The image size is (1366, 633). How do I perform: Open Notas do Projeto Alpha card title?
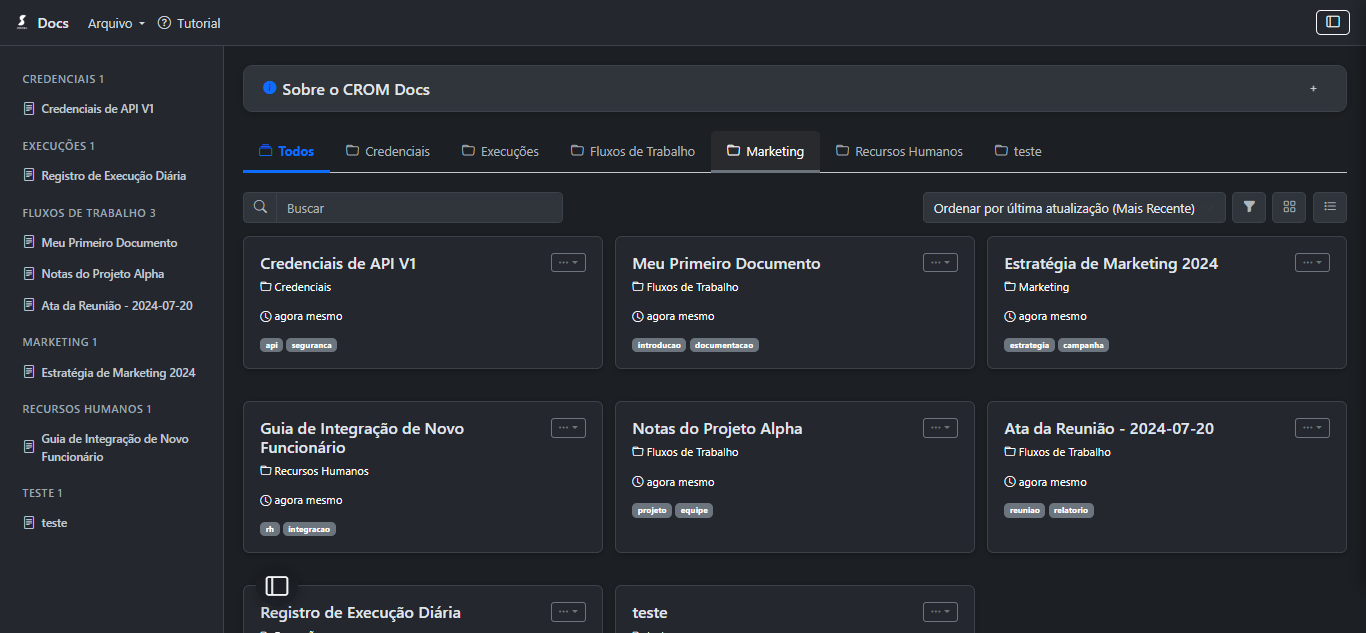pos(717,429)
